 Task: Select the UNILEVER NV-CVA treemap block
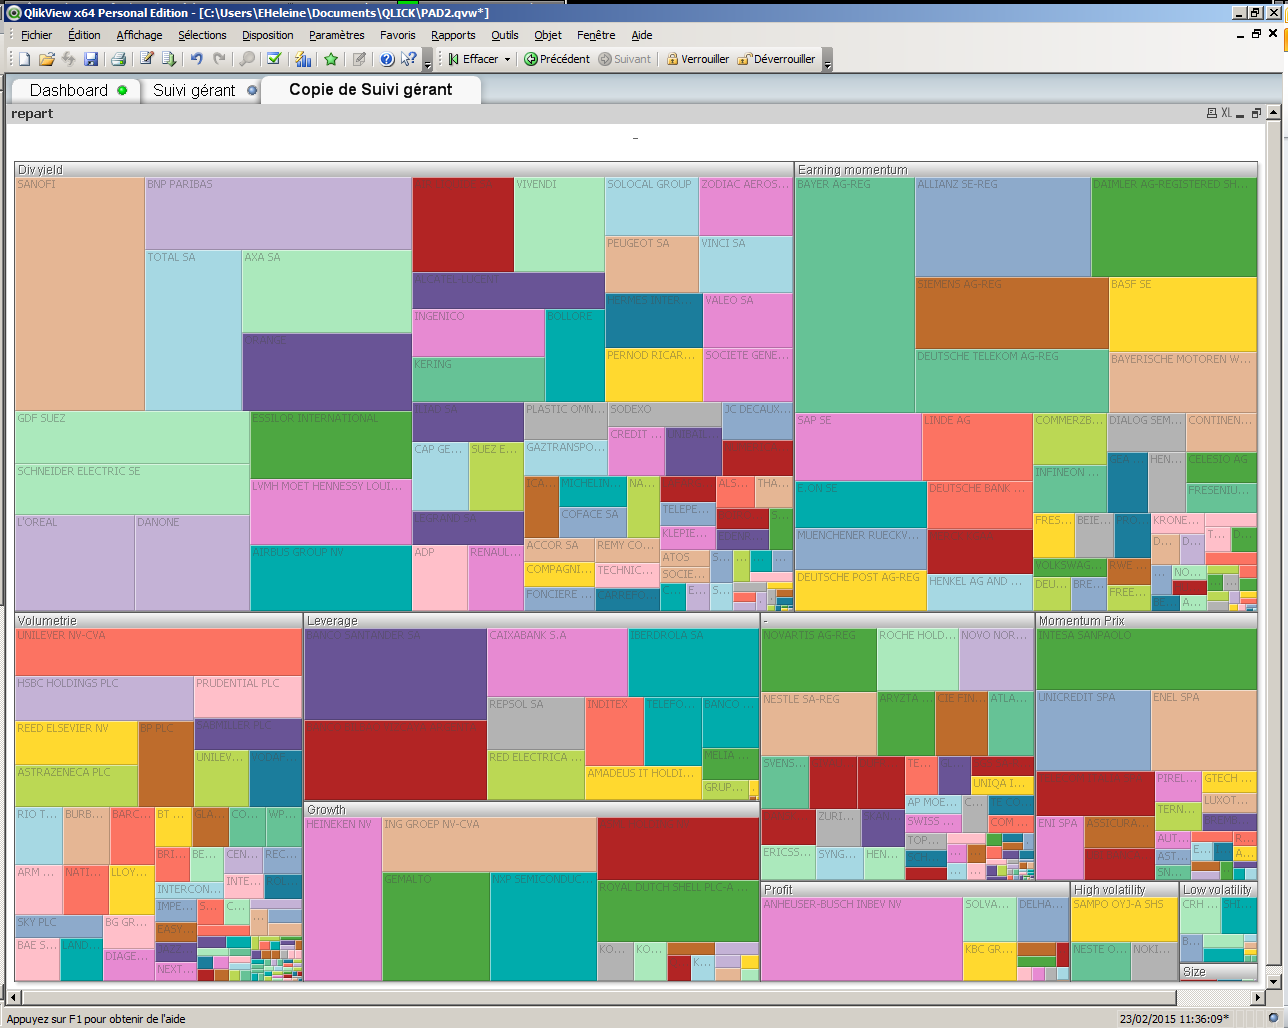(159, 652)
